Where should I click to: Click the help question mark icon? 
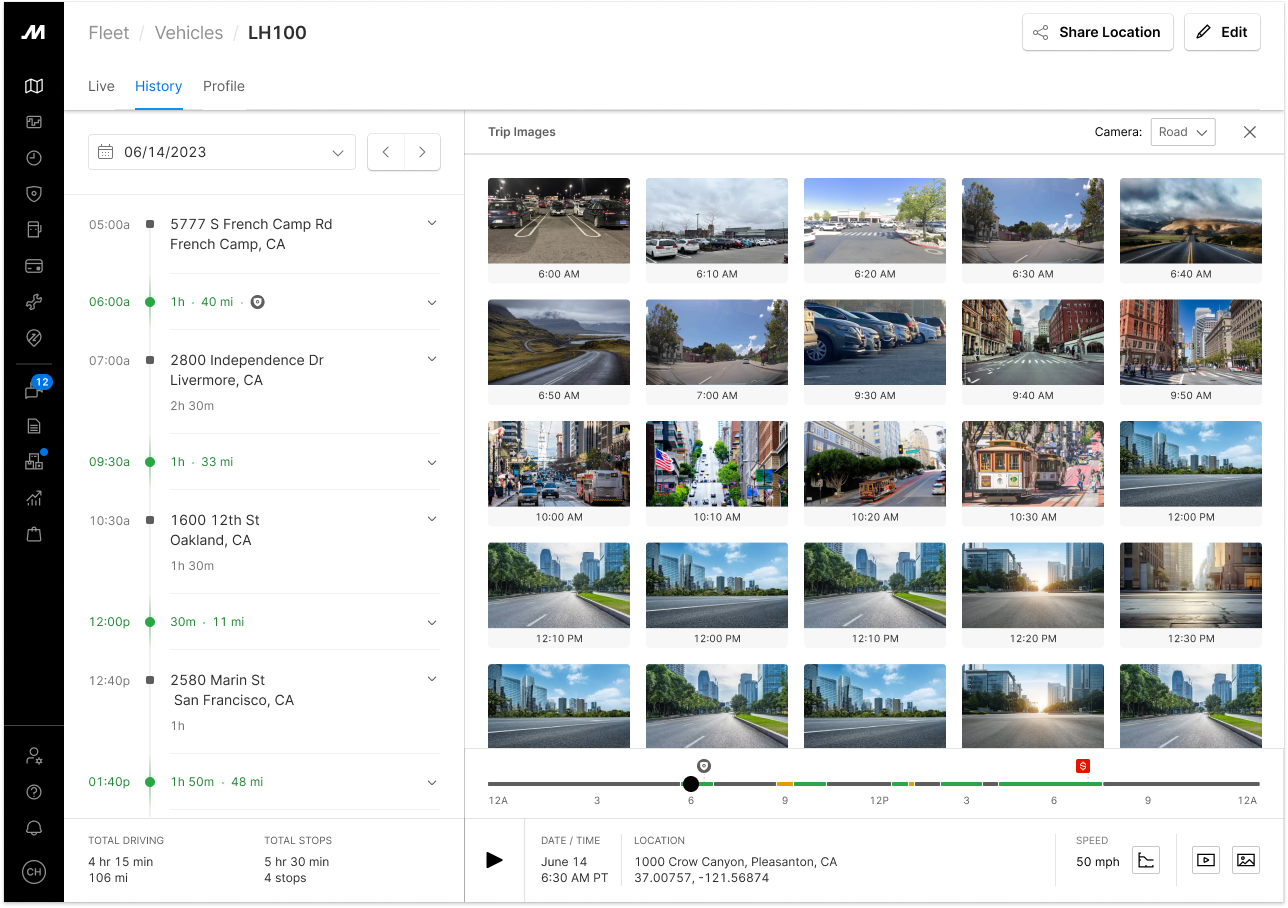[34, 792]
